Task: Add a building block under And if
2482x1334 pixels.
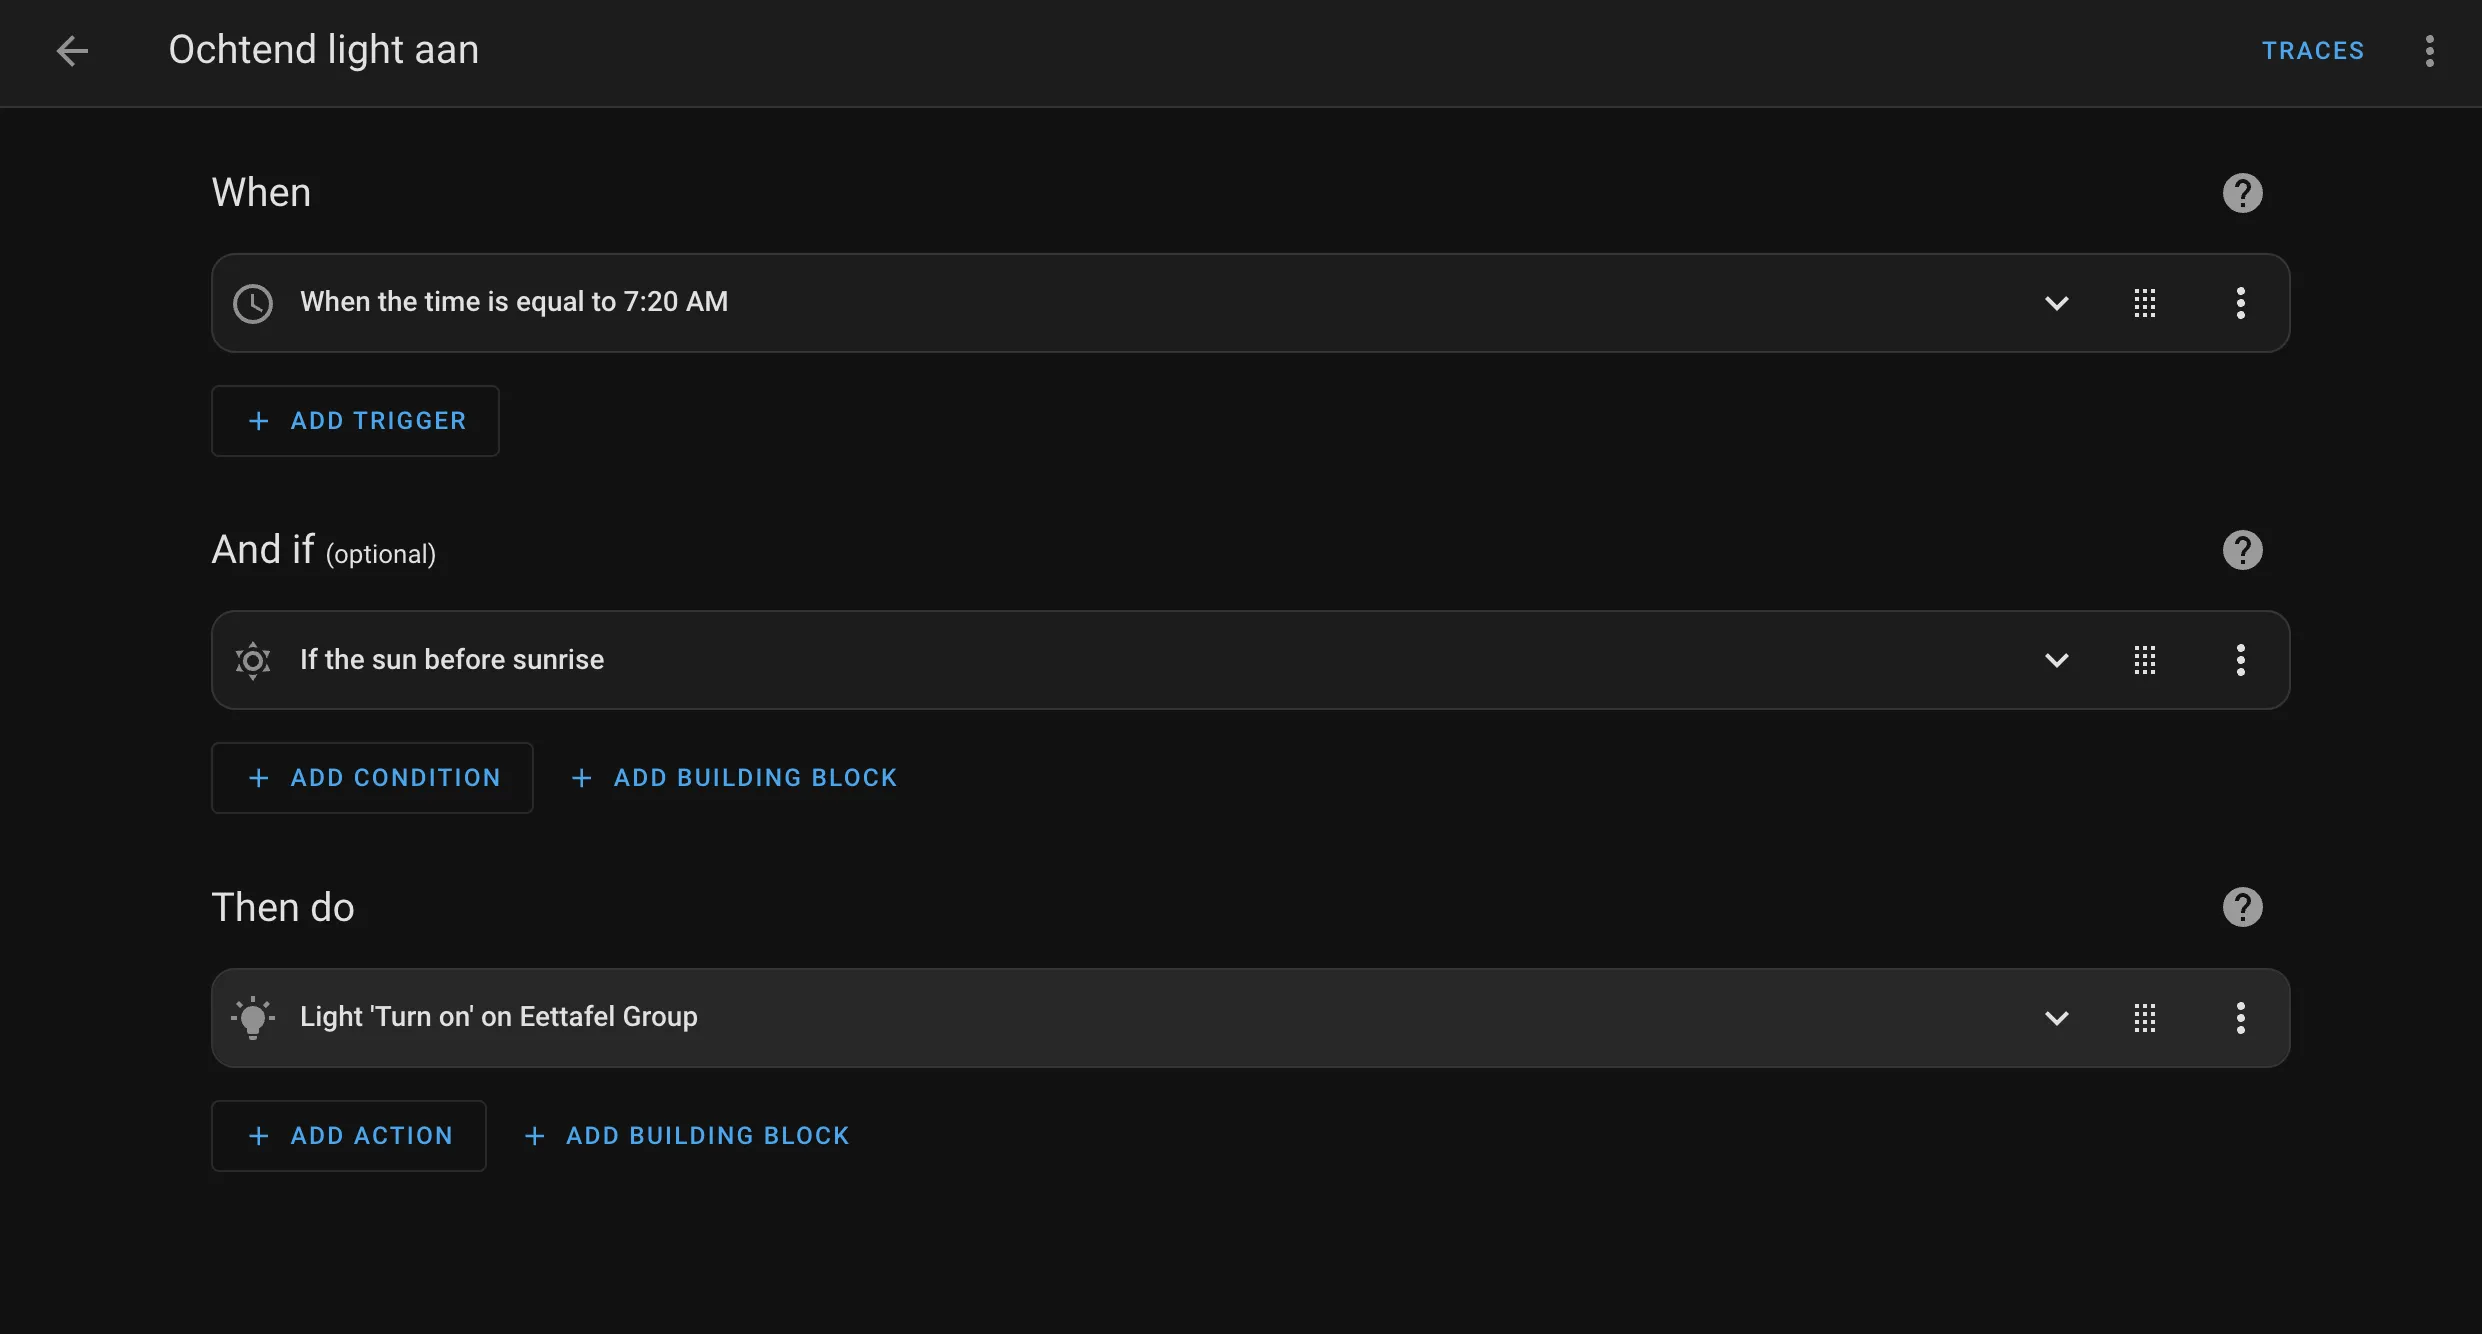Action: pos(734,778)
